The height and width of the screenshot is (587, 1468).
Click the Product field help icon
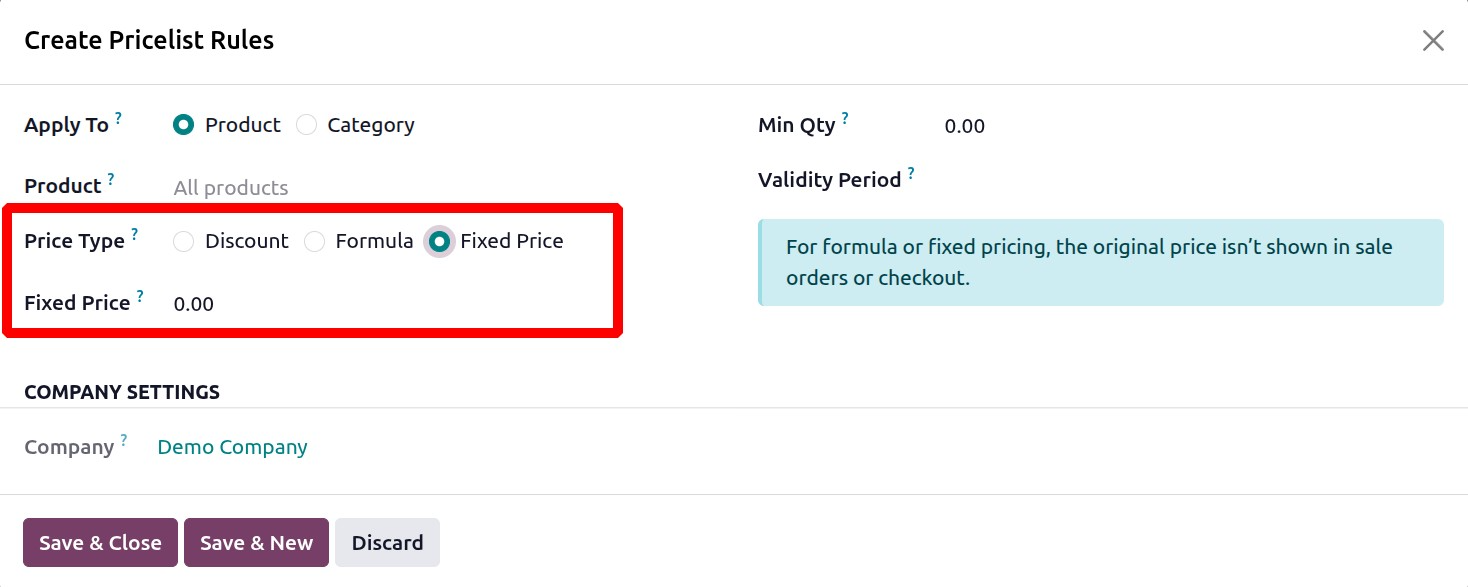click(111, 180)
